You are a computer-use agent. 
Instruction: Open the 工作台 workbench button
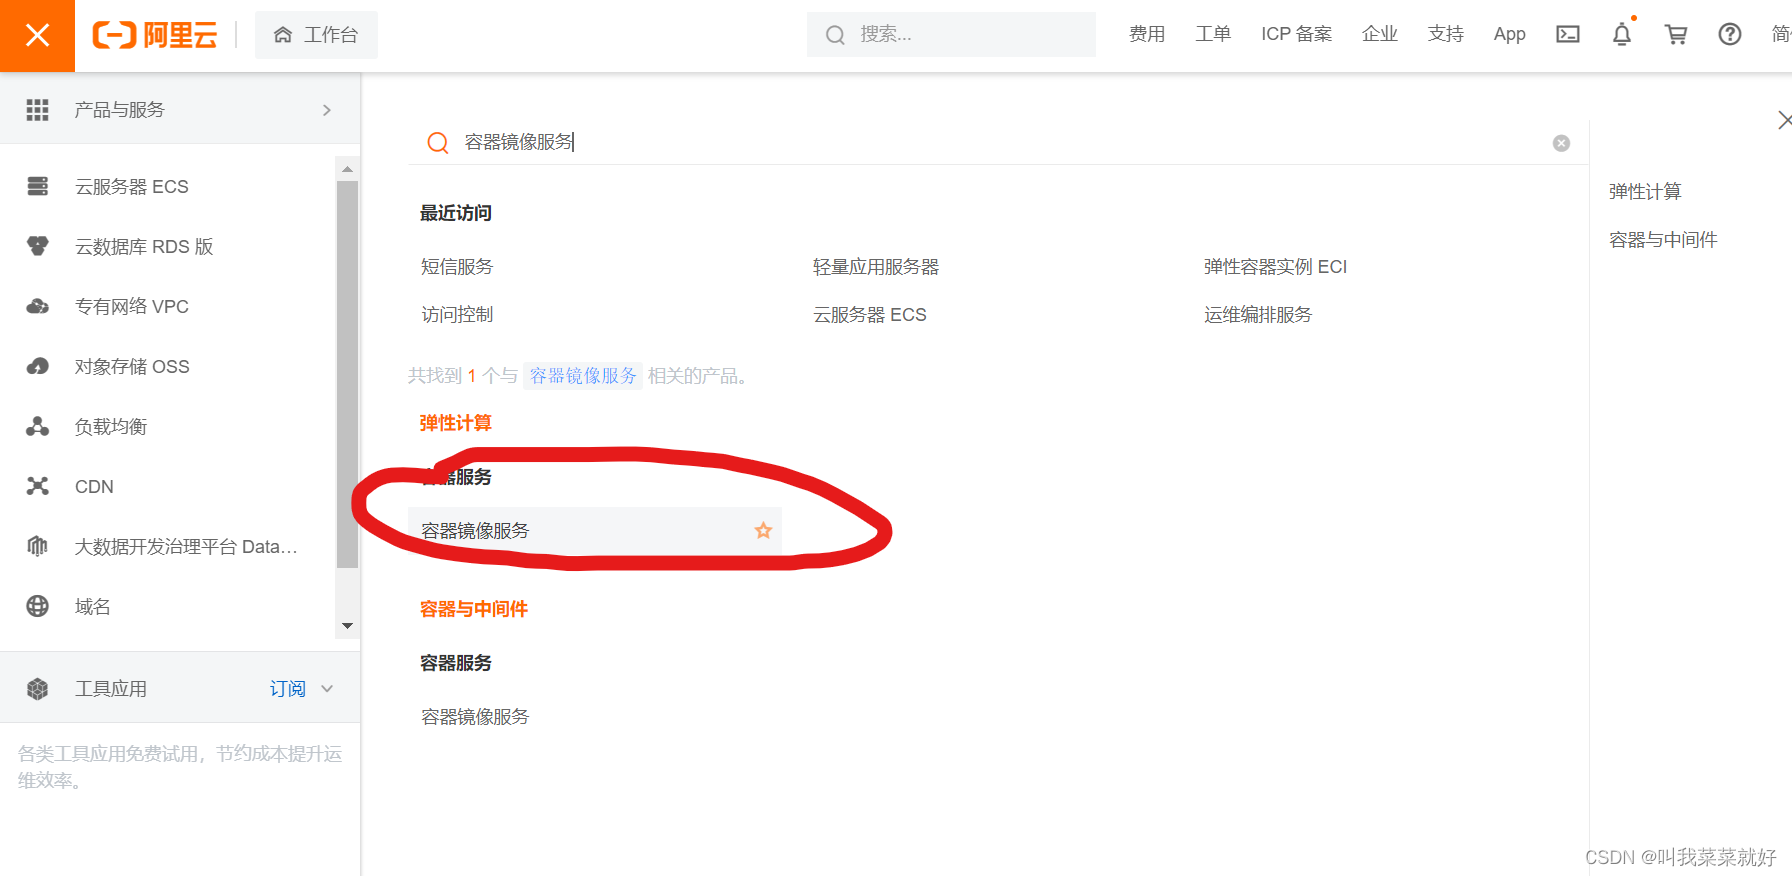click(x=316, y=35)
